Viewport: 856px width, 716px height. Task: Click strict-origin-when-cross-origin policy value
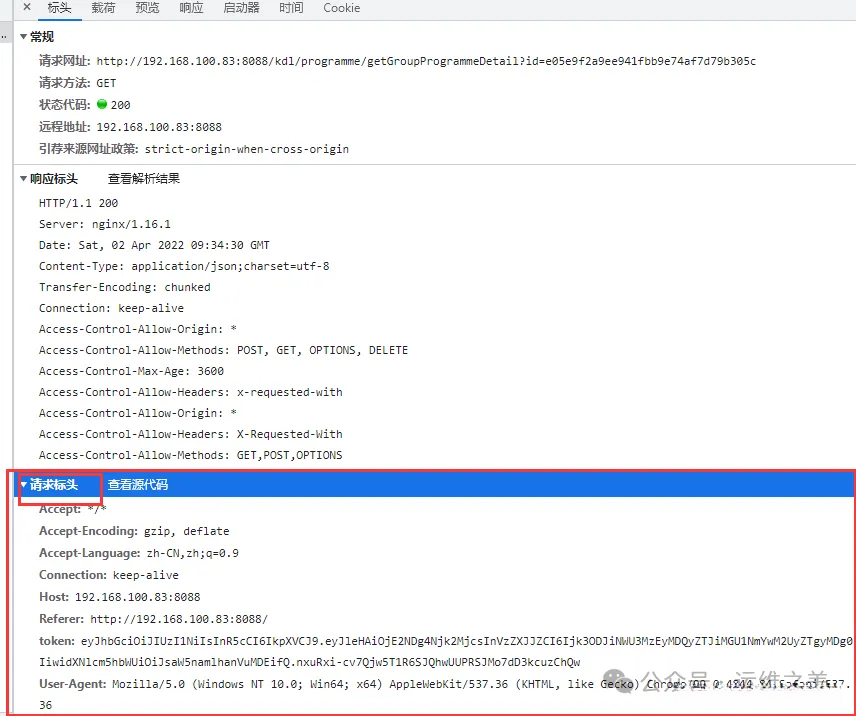(247, 149)
